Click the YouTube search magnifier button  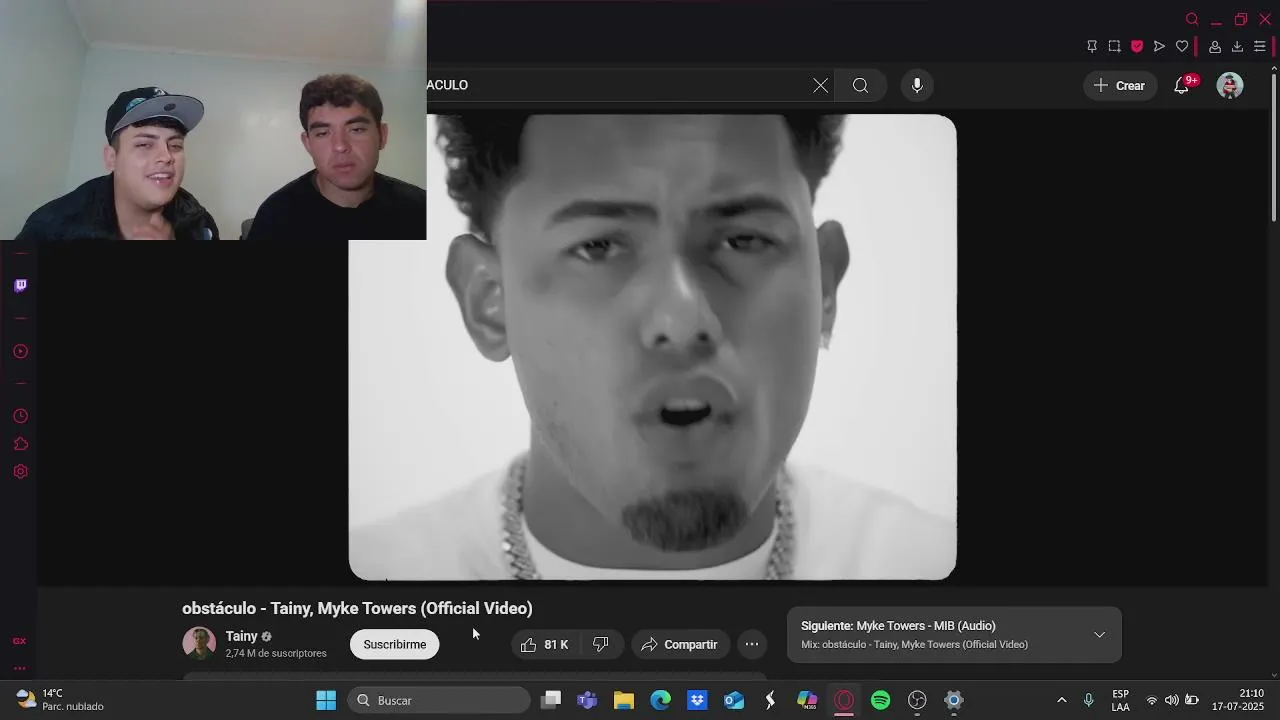tap(860, 85)
